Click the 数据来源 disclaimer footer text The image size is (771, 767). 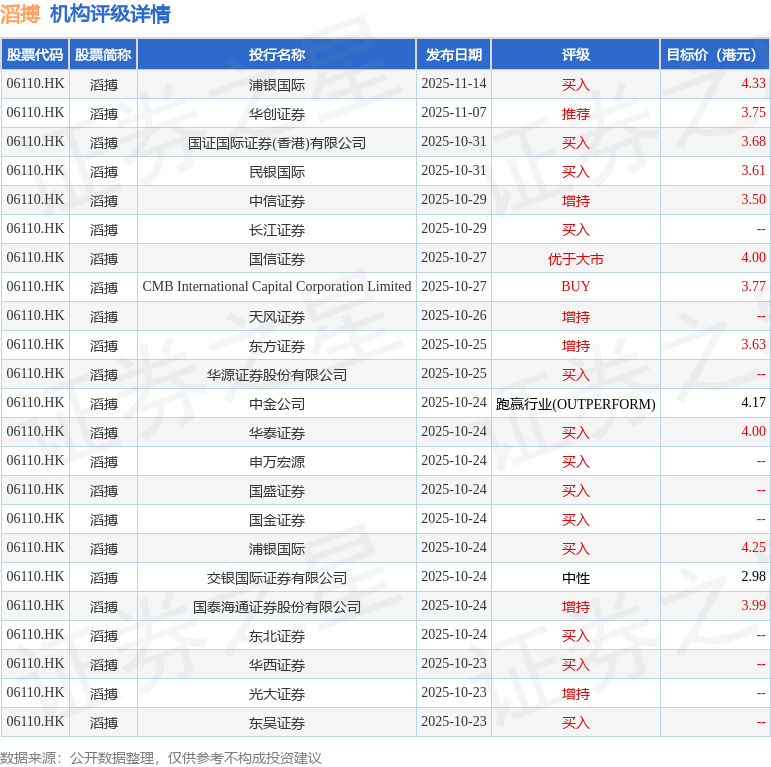coord(161,757)
